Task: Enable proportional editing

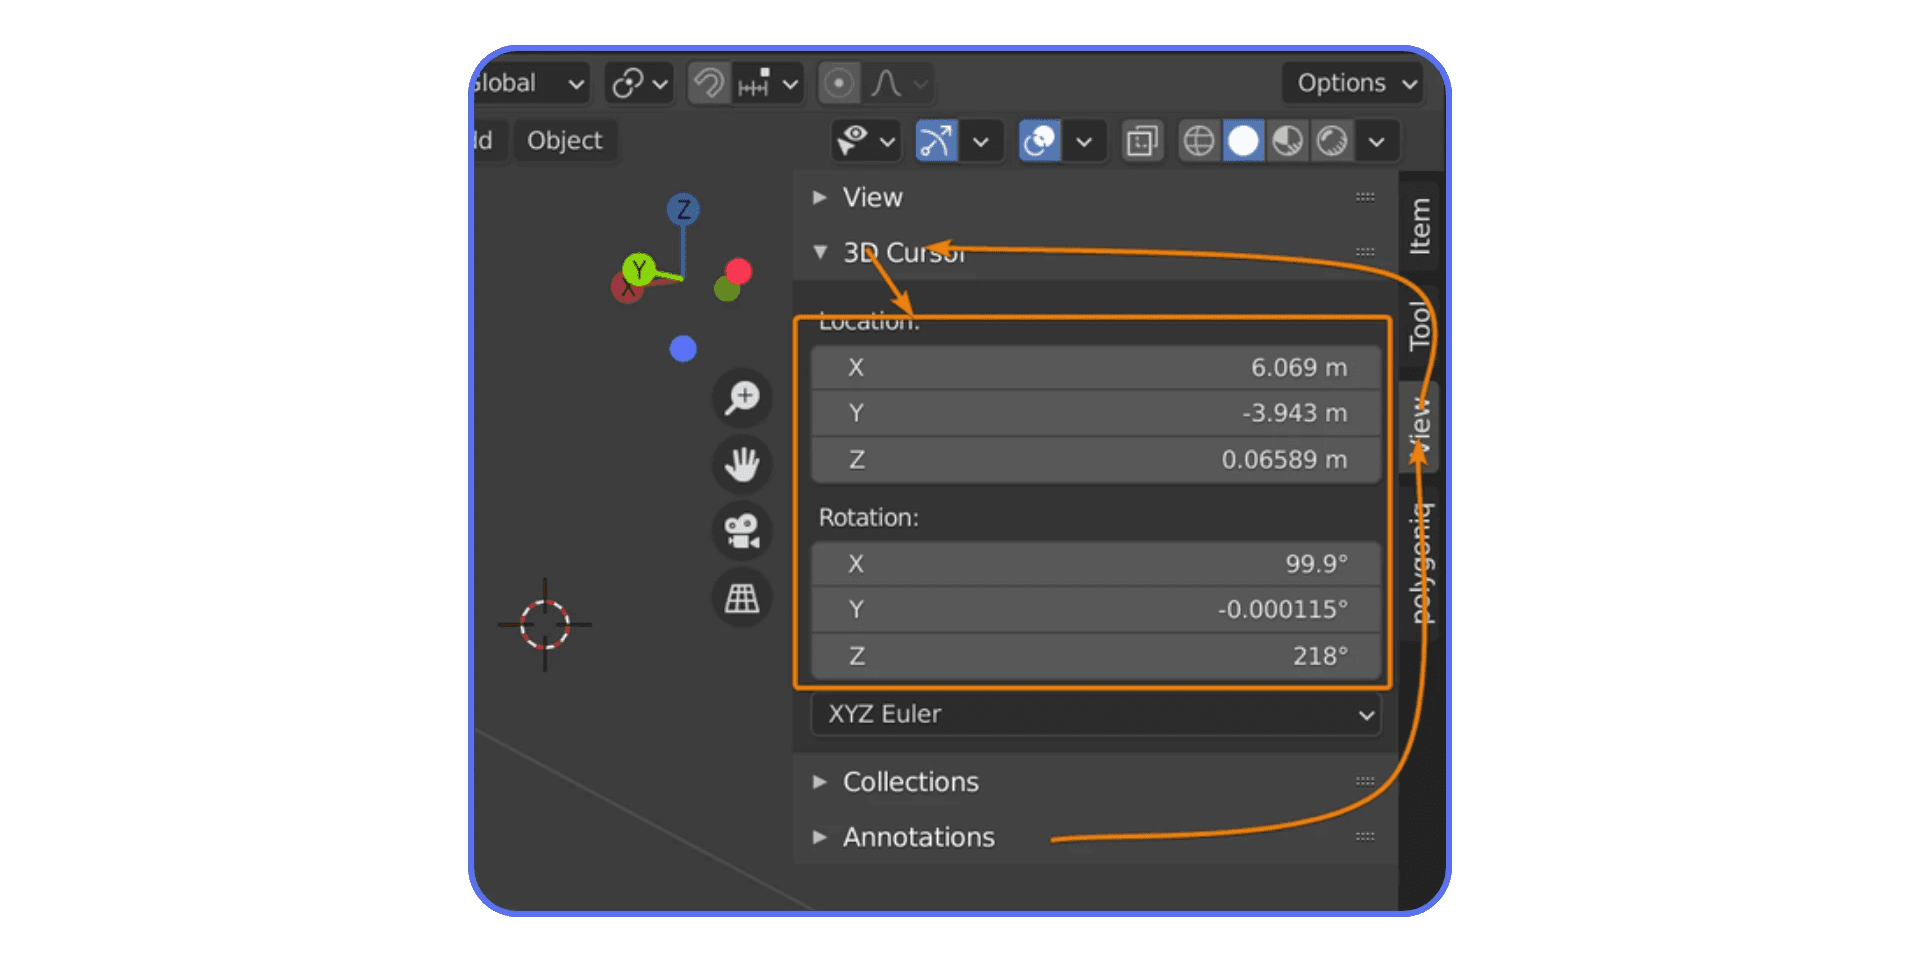Action: 839,83
